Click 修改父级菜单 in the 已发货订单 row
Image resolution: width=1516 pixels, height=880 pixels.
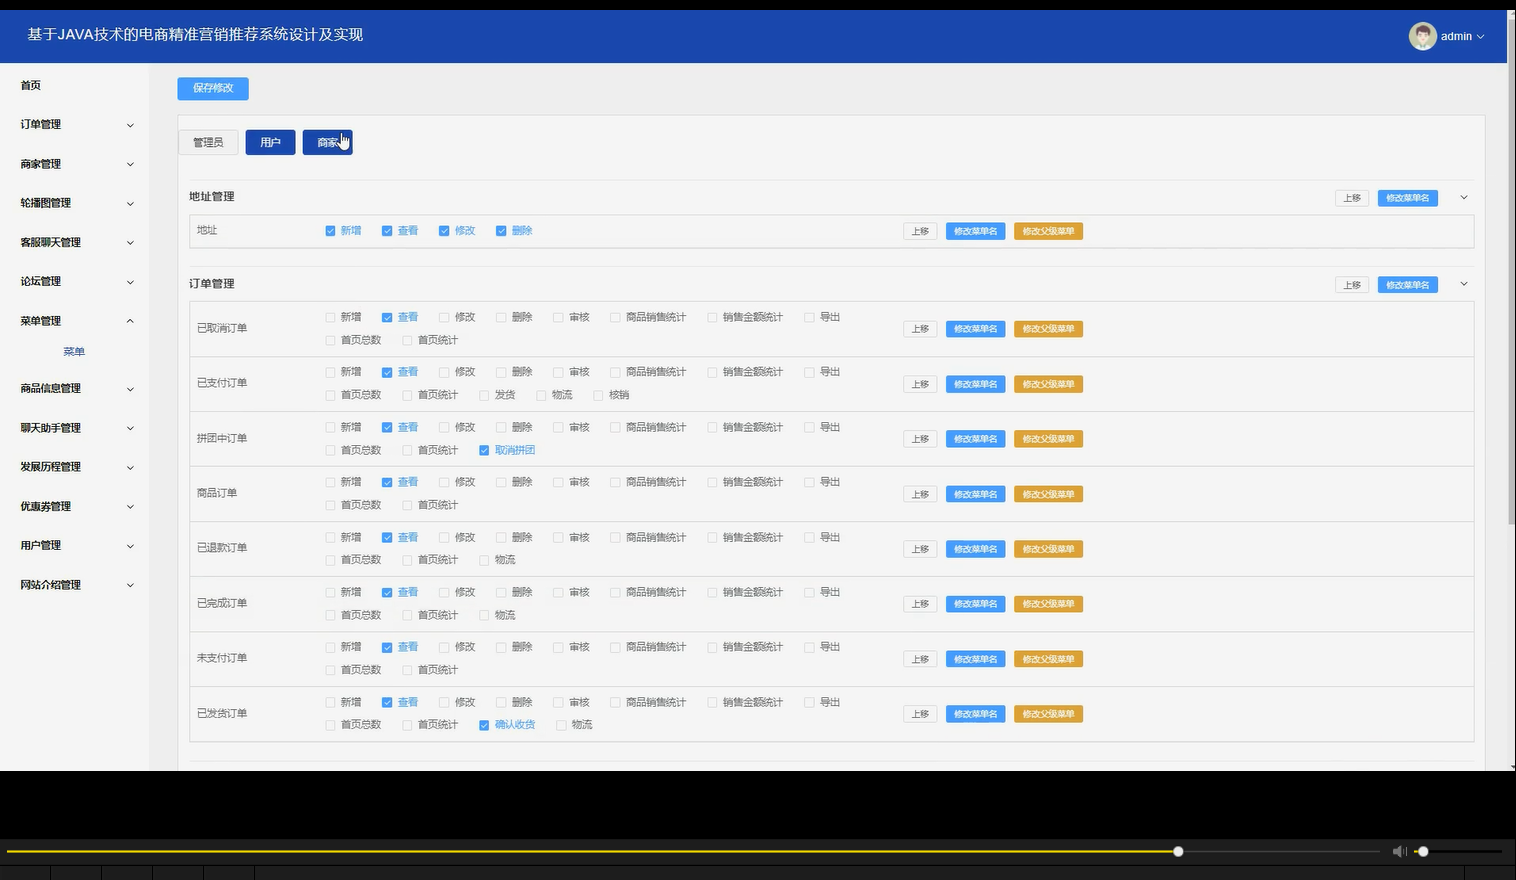pyautogui.click(x=1048, y=714)
